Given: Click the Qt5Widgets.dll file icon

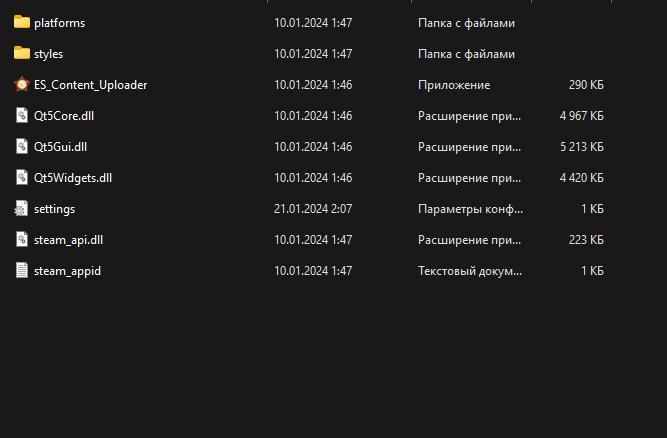Looking at the screenshot, I should (22, 178).
